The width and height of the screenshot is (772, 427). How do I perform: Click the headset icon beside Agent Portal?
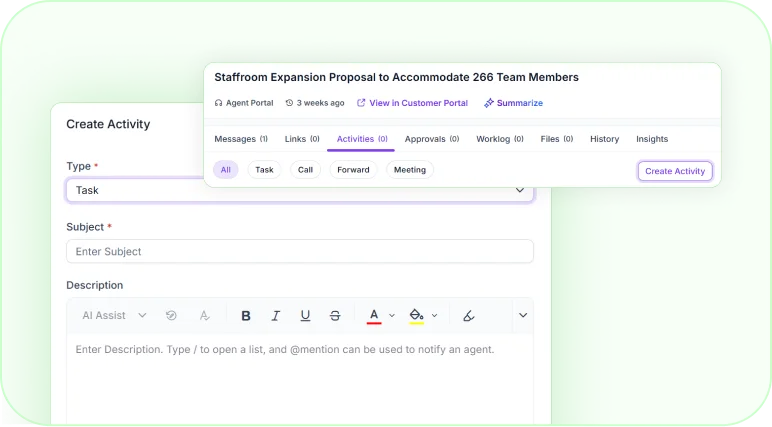coord(219,103)
